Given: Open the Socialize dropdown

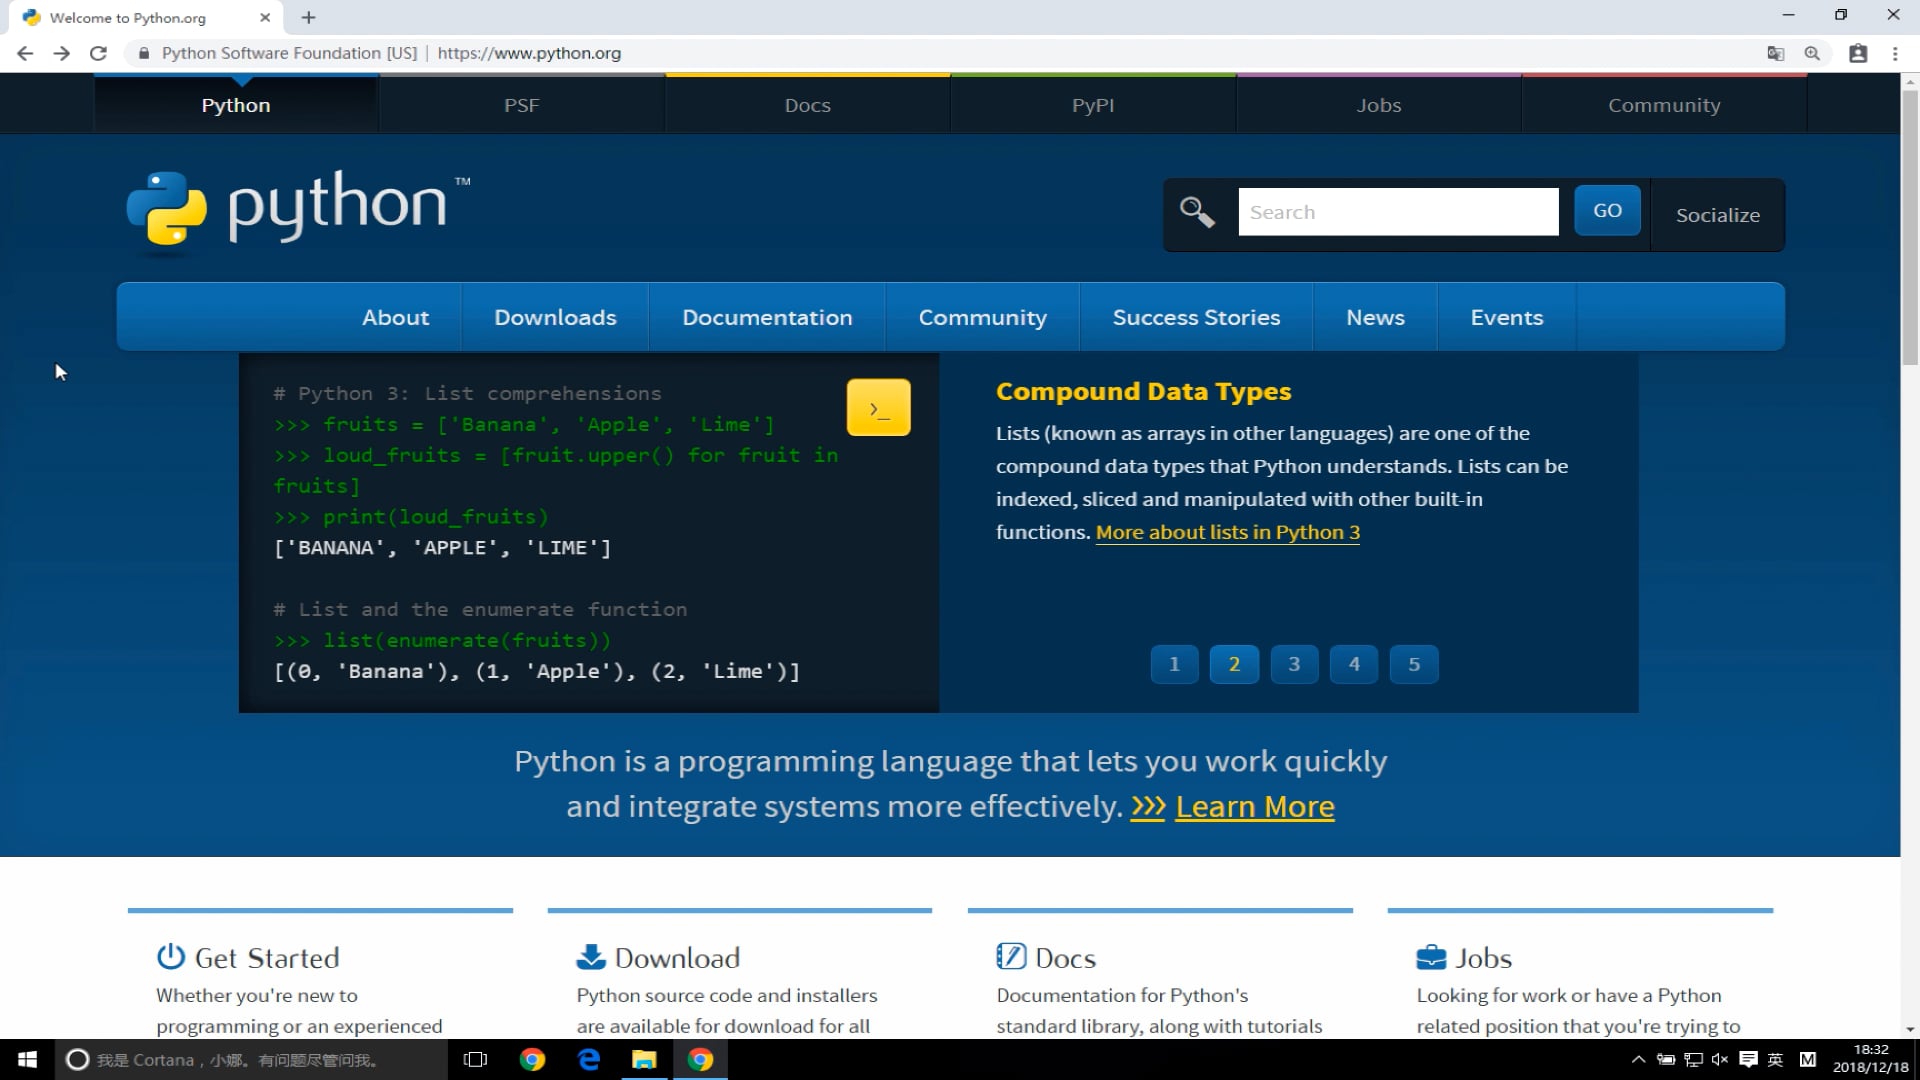Looking at the screenshot, I should 1718,215.
